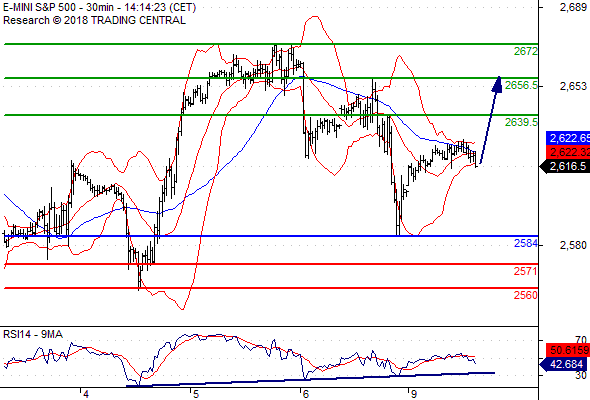Image resolution: width=590 pixels, height=400 pixels.
Task: Click the blue 2584 pivot label
Action: coord(526,243)
